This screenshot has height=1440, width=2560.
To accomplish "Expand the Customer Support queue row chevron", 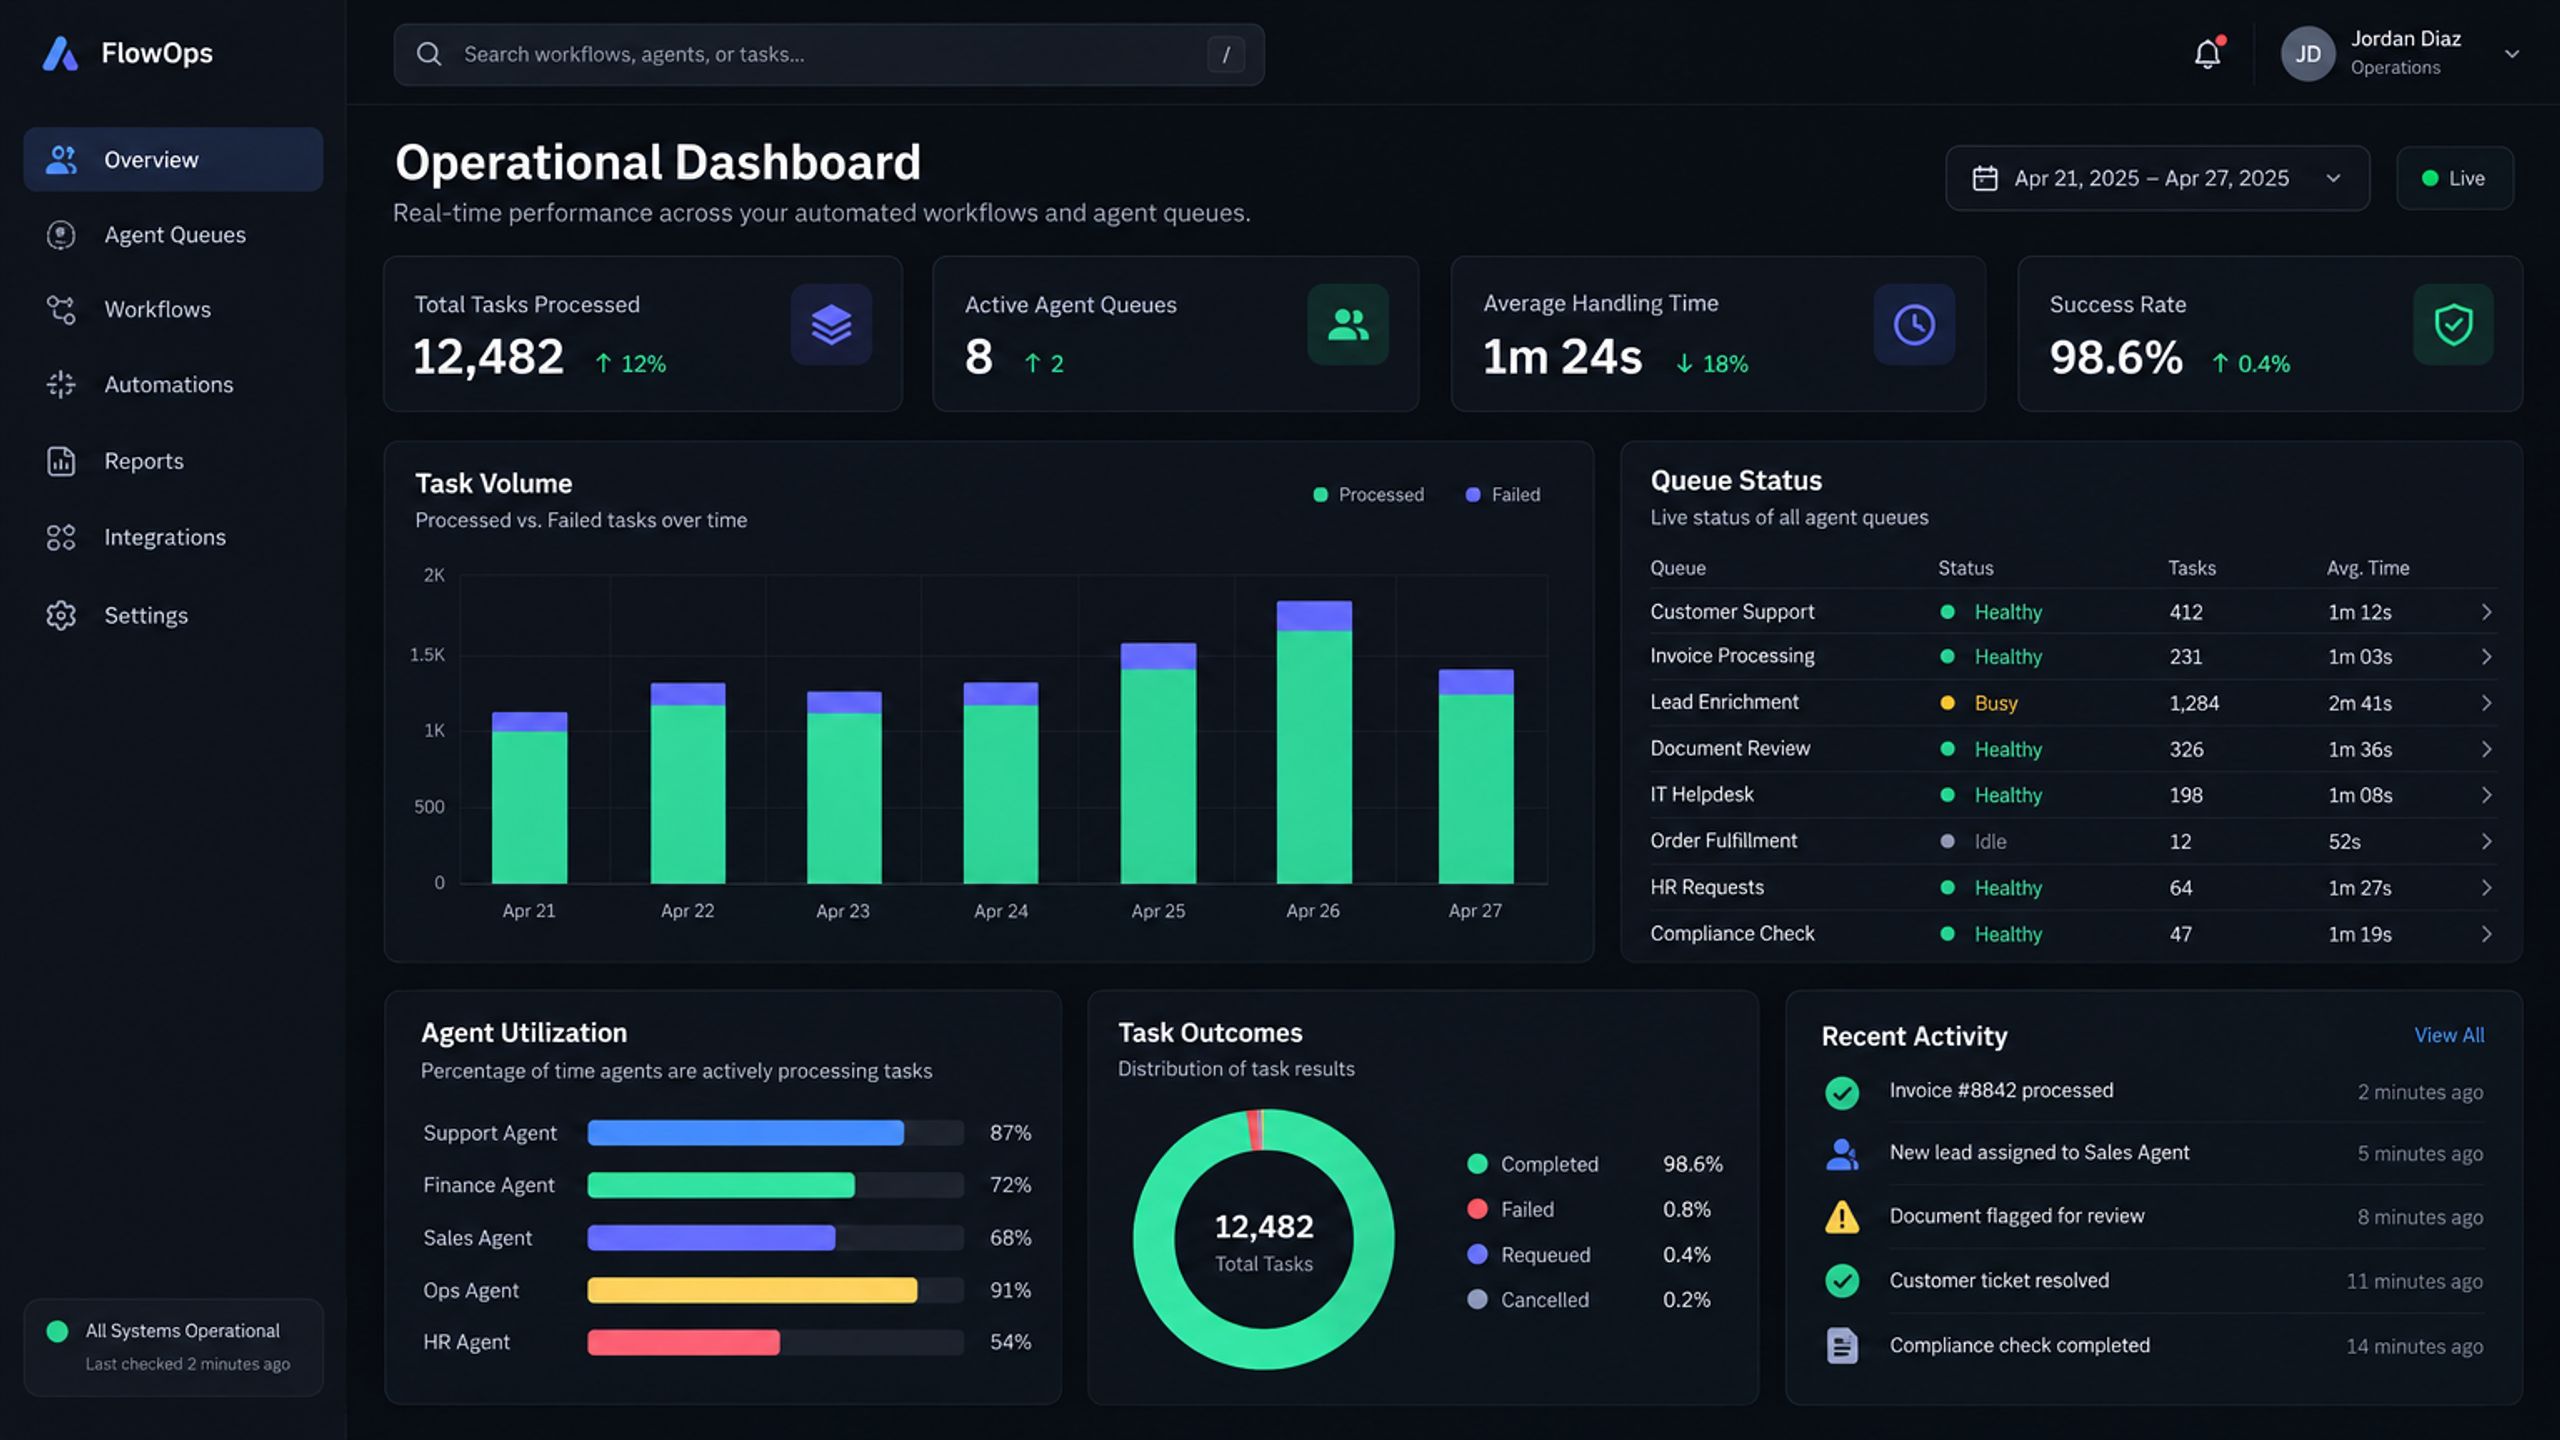I will [x=2486, y=612].
